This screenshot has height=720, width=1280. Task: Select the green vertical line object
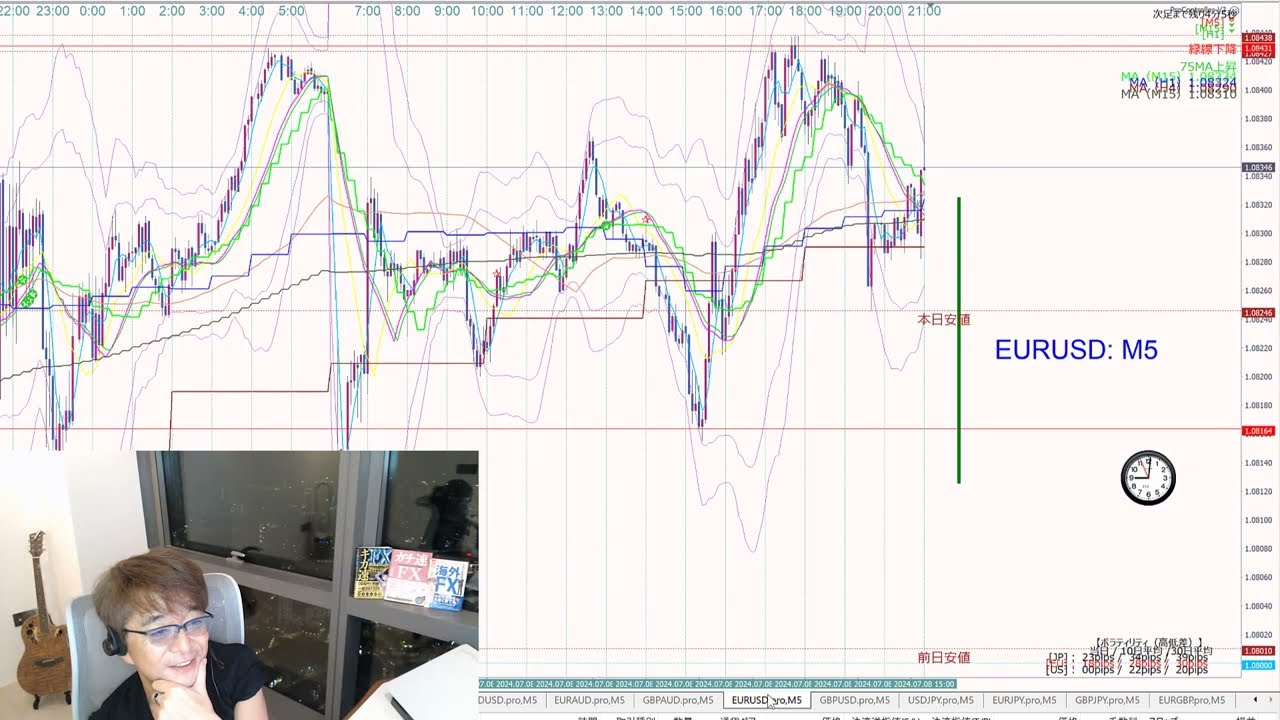(x=959, y=340)
